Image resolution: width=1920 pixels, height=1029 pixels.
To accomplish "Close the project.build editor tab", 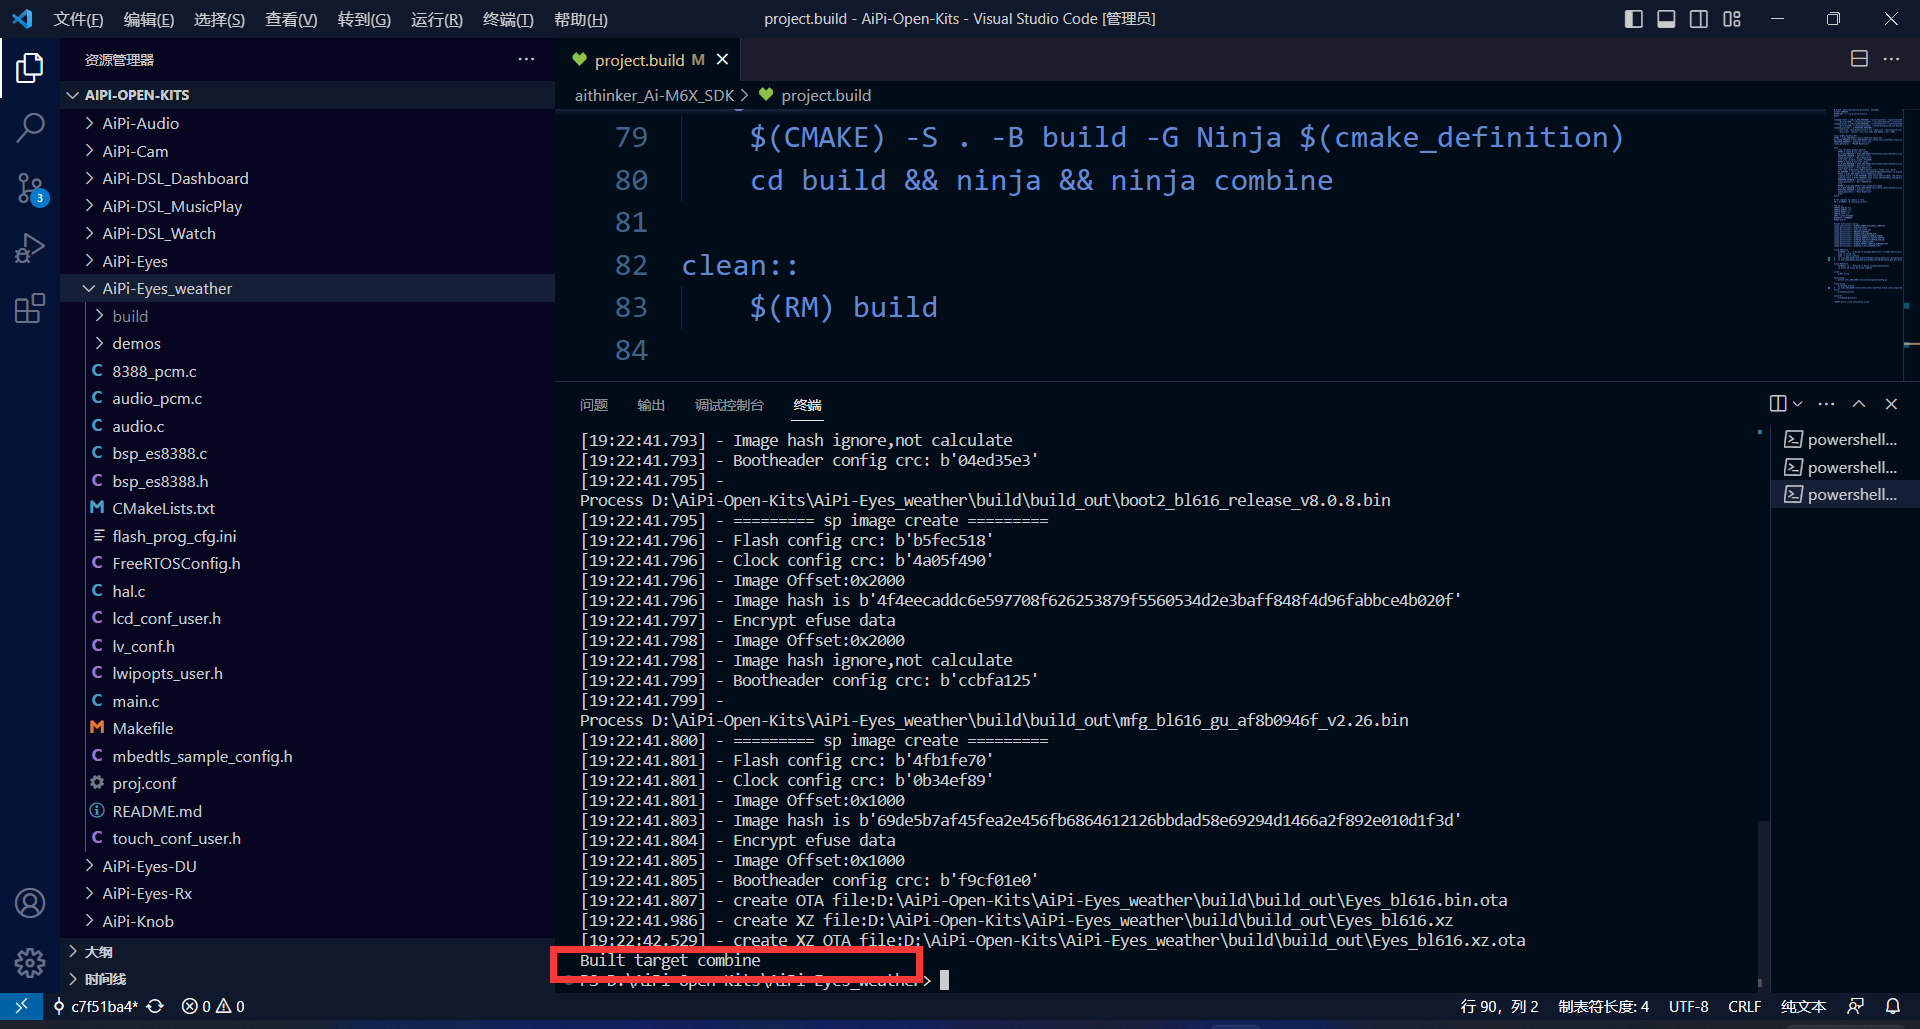I will 722,60.
